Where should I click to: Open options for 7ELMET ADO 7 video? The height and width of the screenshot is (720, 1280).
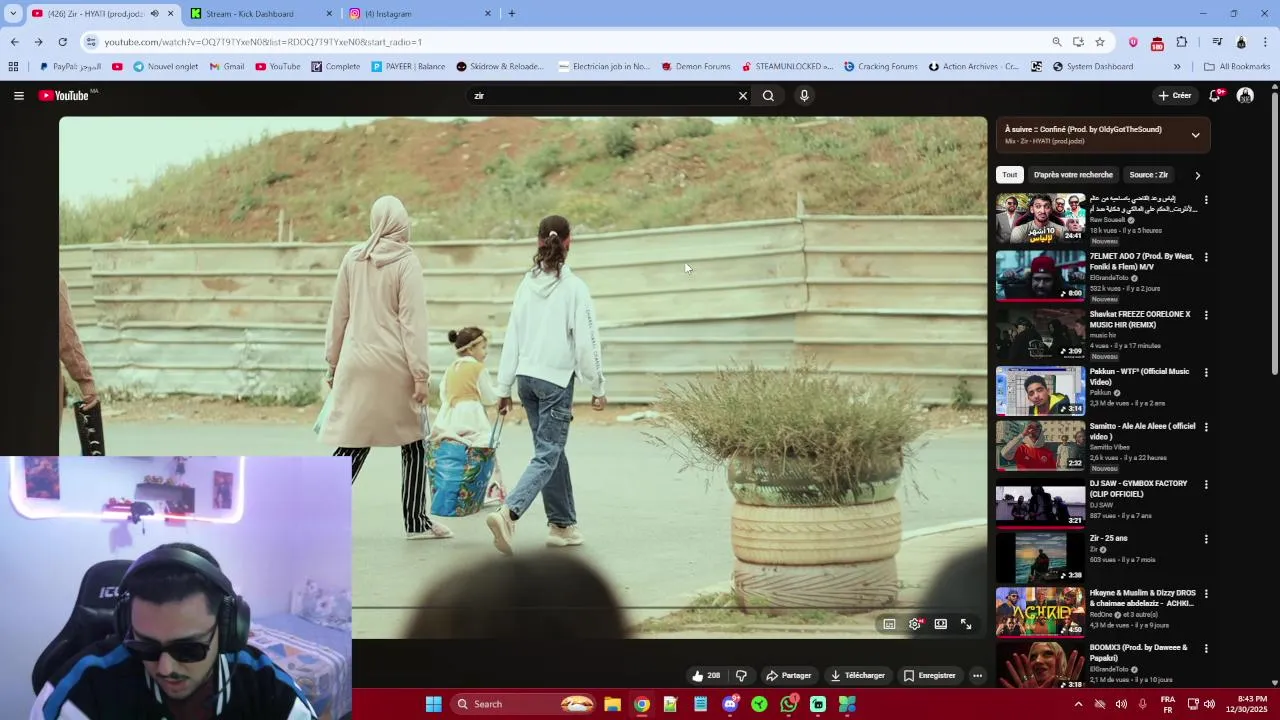tap(1206, 257)
